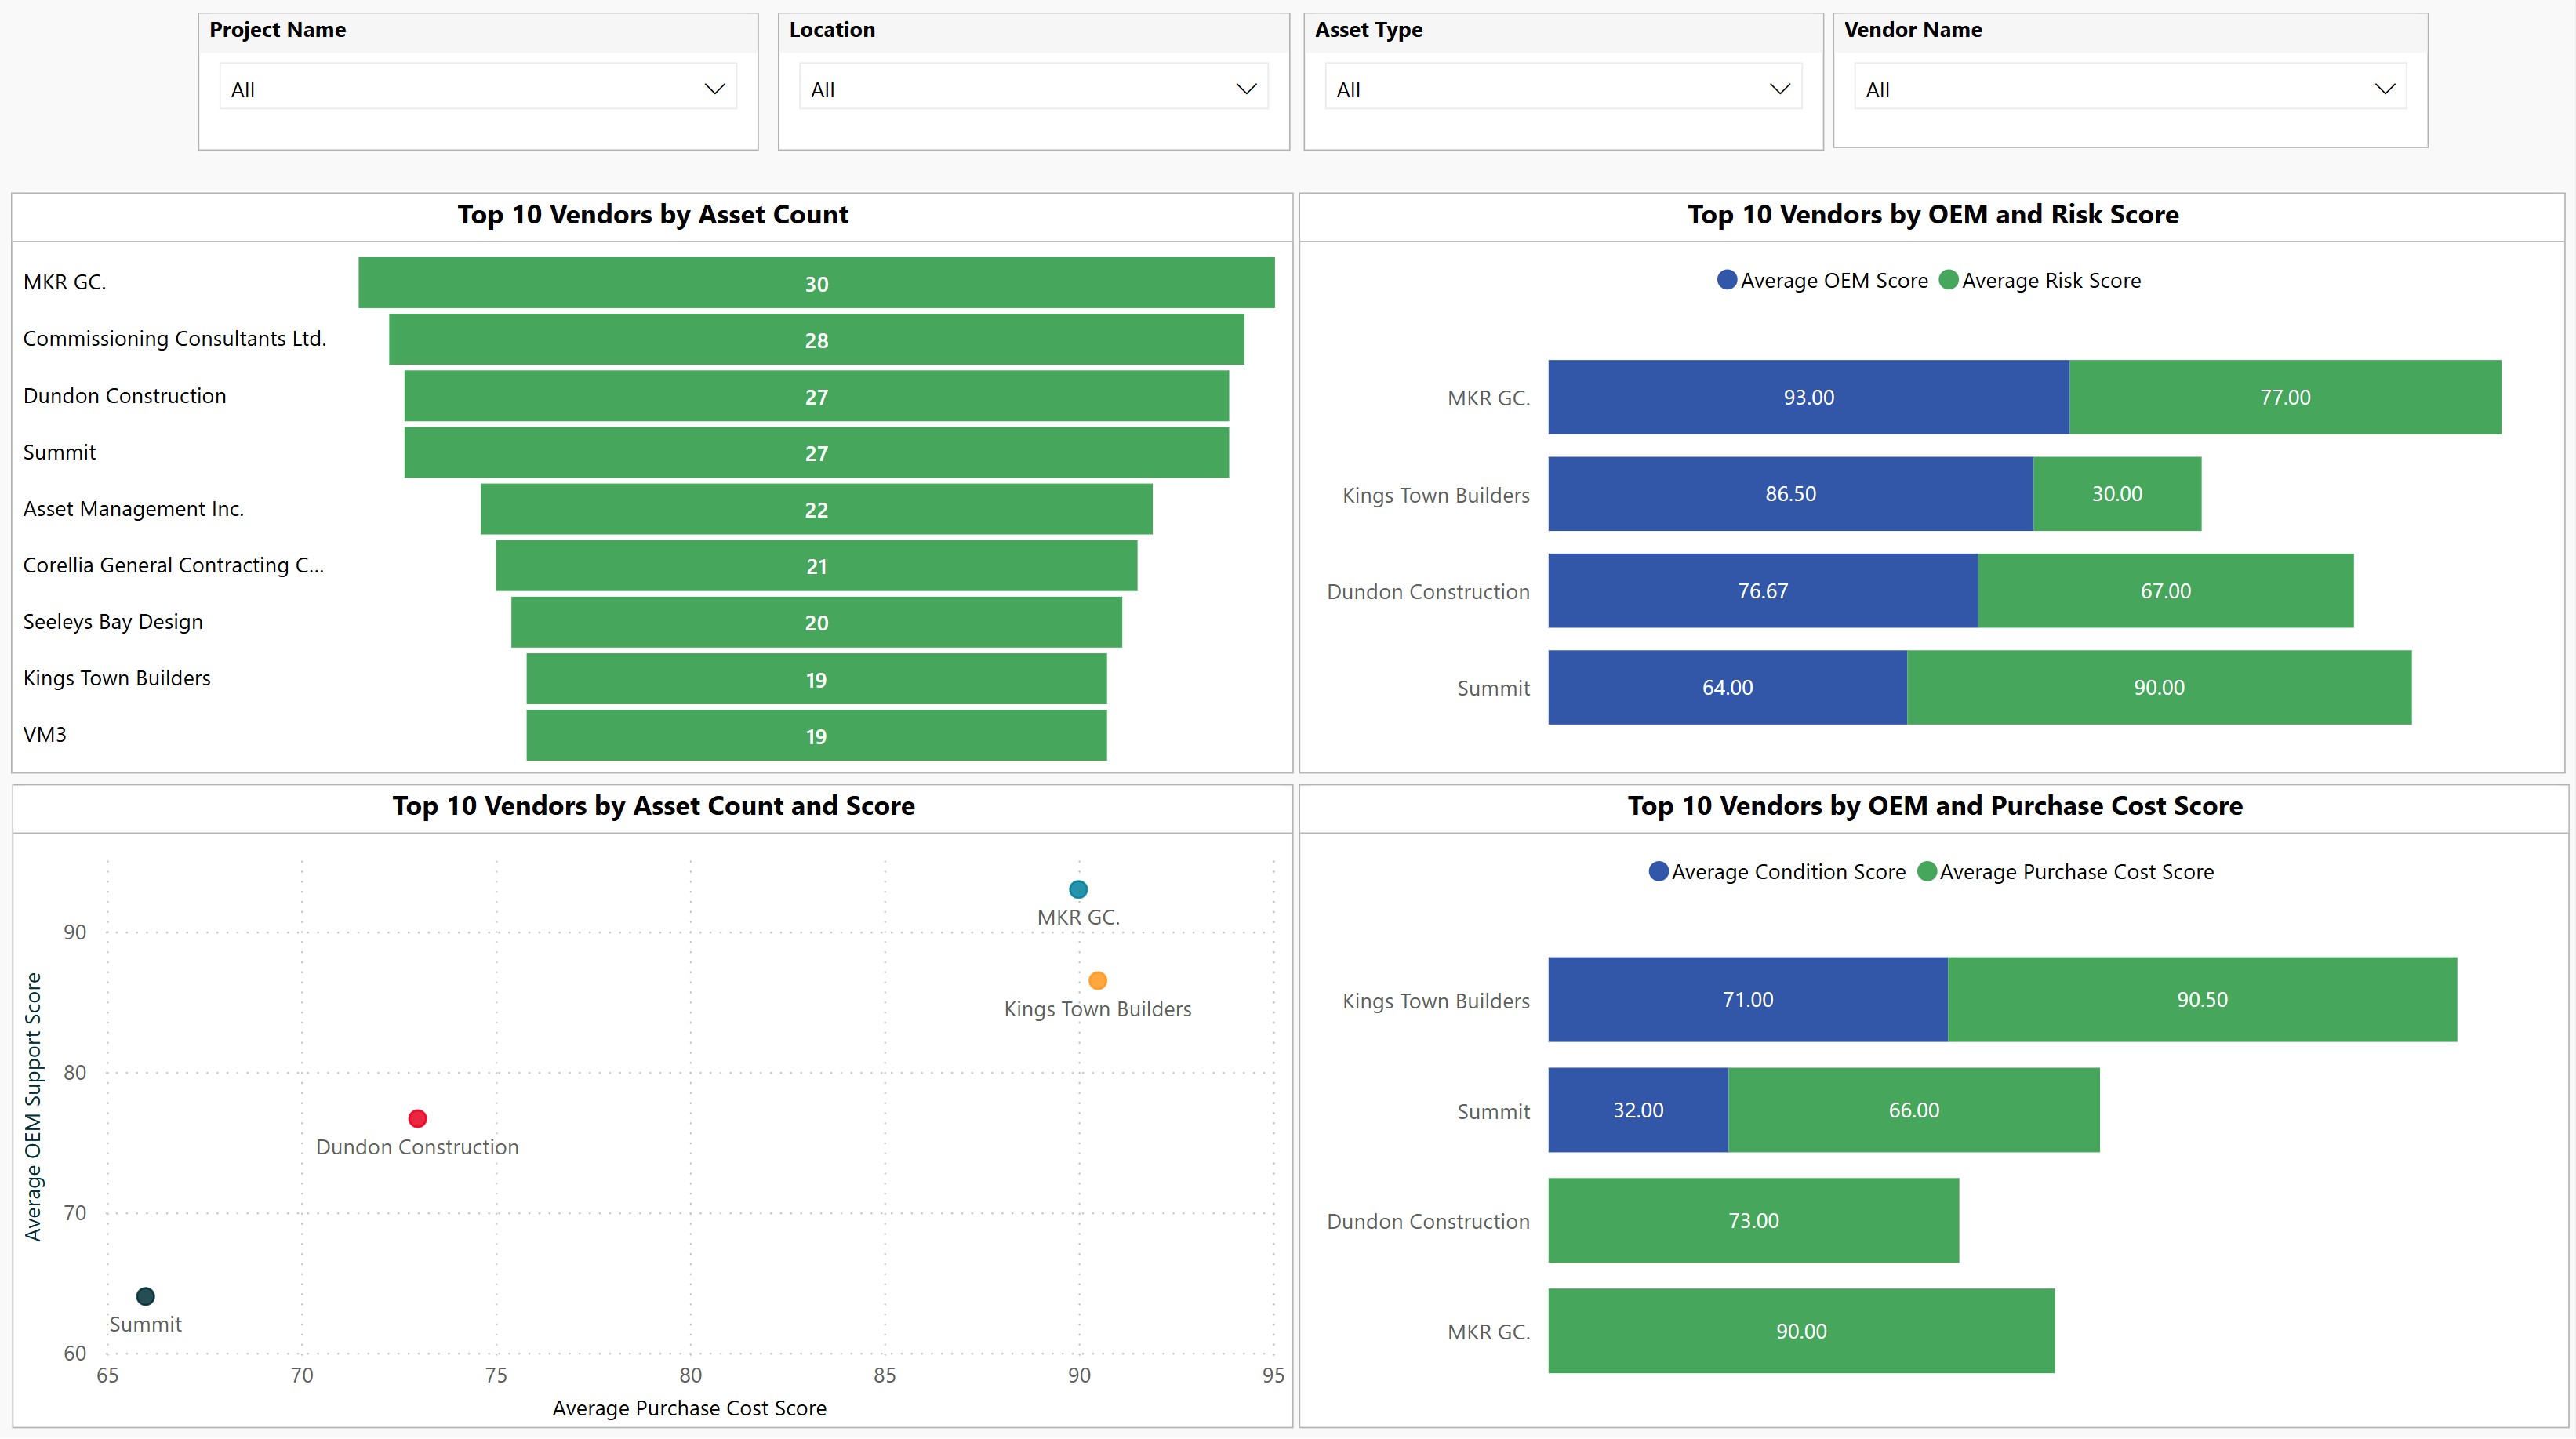Expand the Project Name dropdown chevron
The height and width of the screenshot is (1439, 2576).
tap(714, 89)
